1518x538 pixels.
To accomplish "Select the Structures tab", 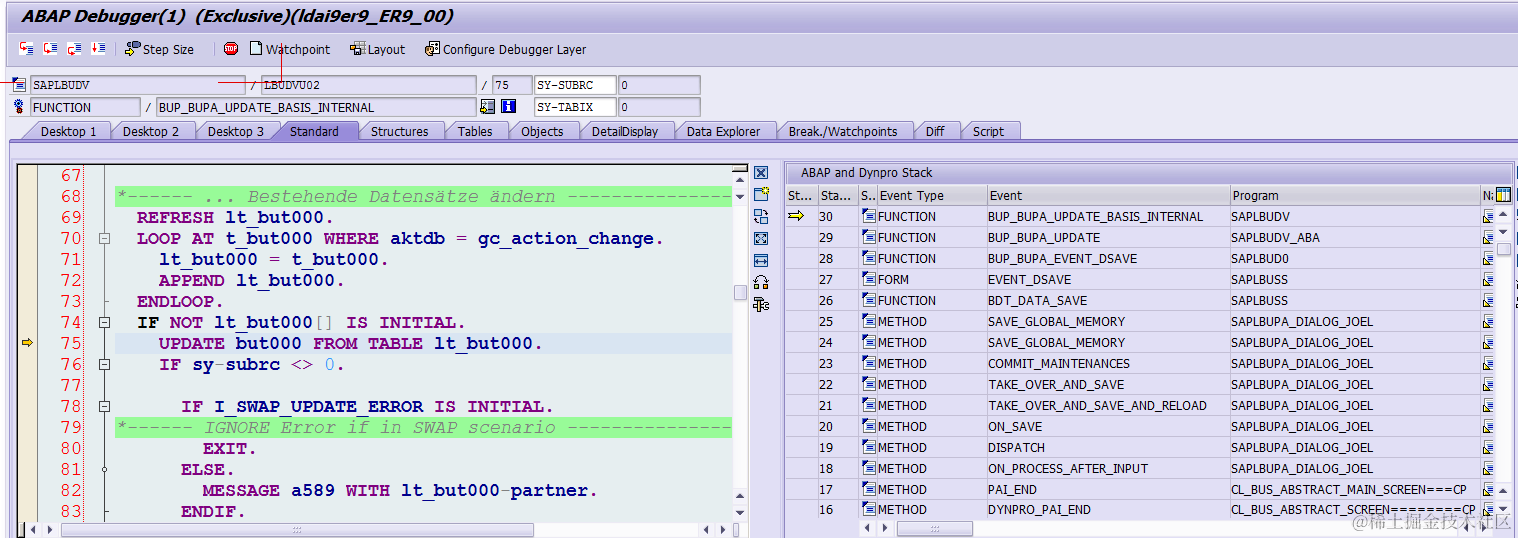I will point(399,131).
